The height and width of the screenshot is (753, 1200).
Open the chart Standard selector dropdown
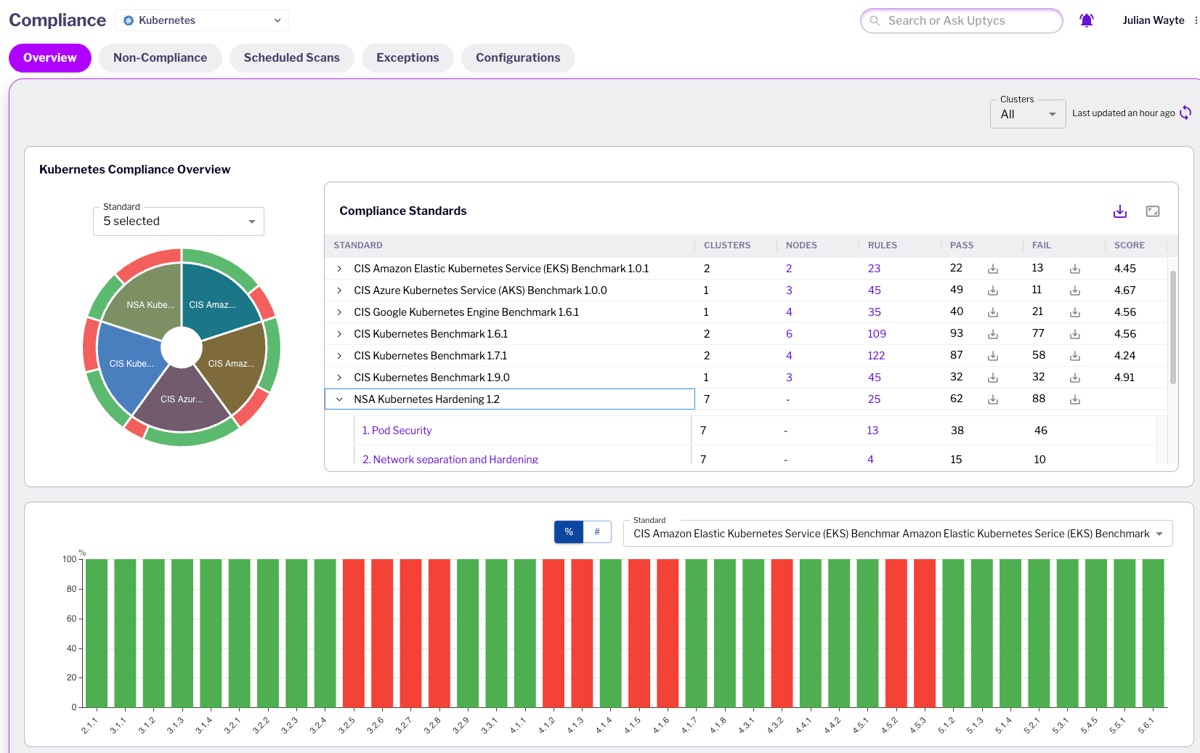[898, 533]
